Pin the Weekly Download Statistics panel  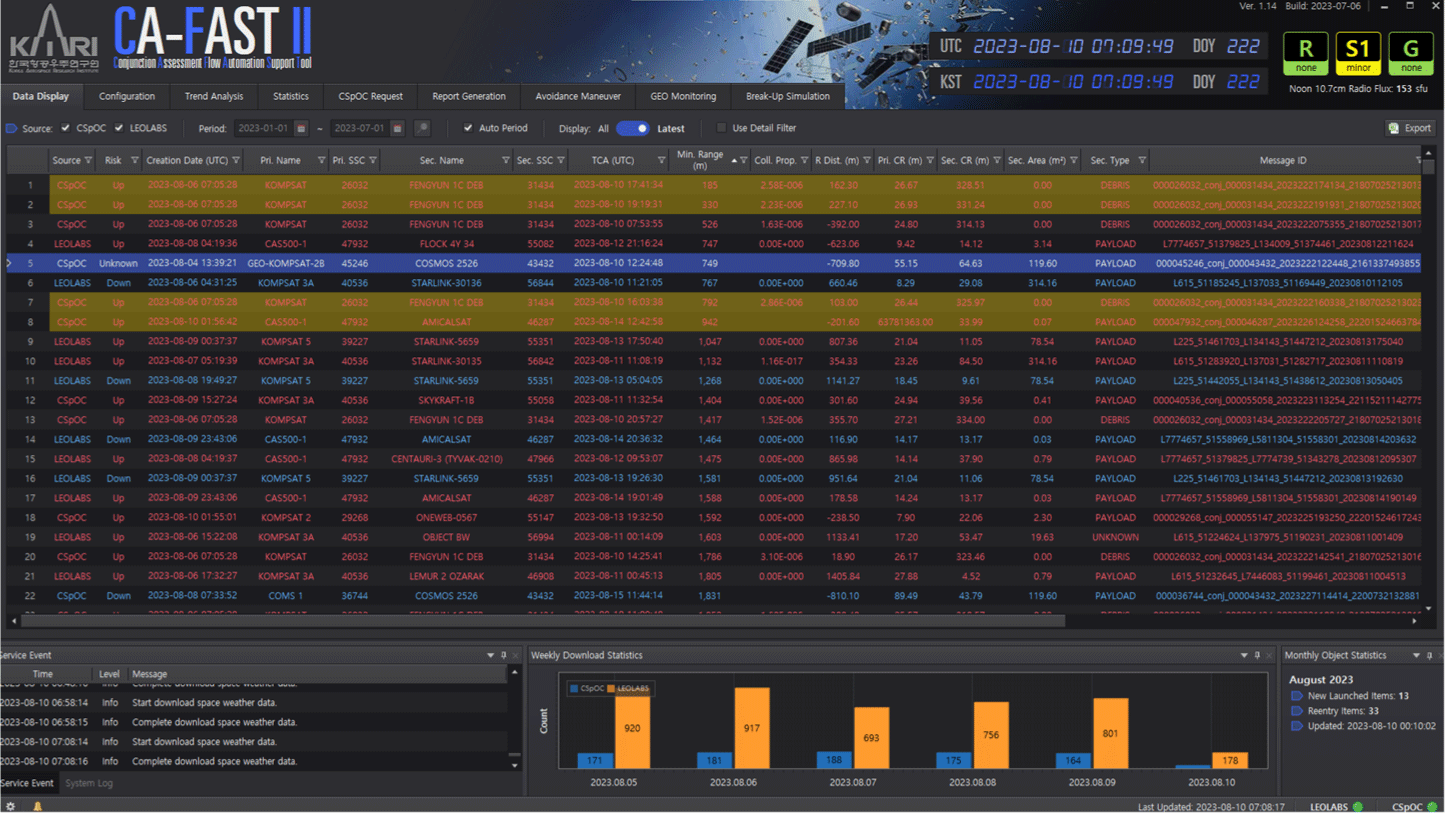(x=1257, y=655)
